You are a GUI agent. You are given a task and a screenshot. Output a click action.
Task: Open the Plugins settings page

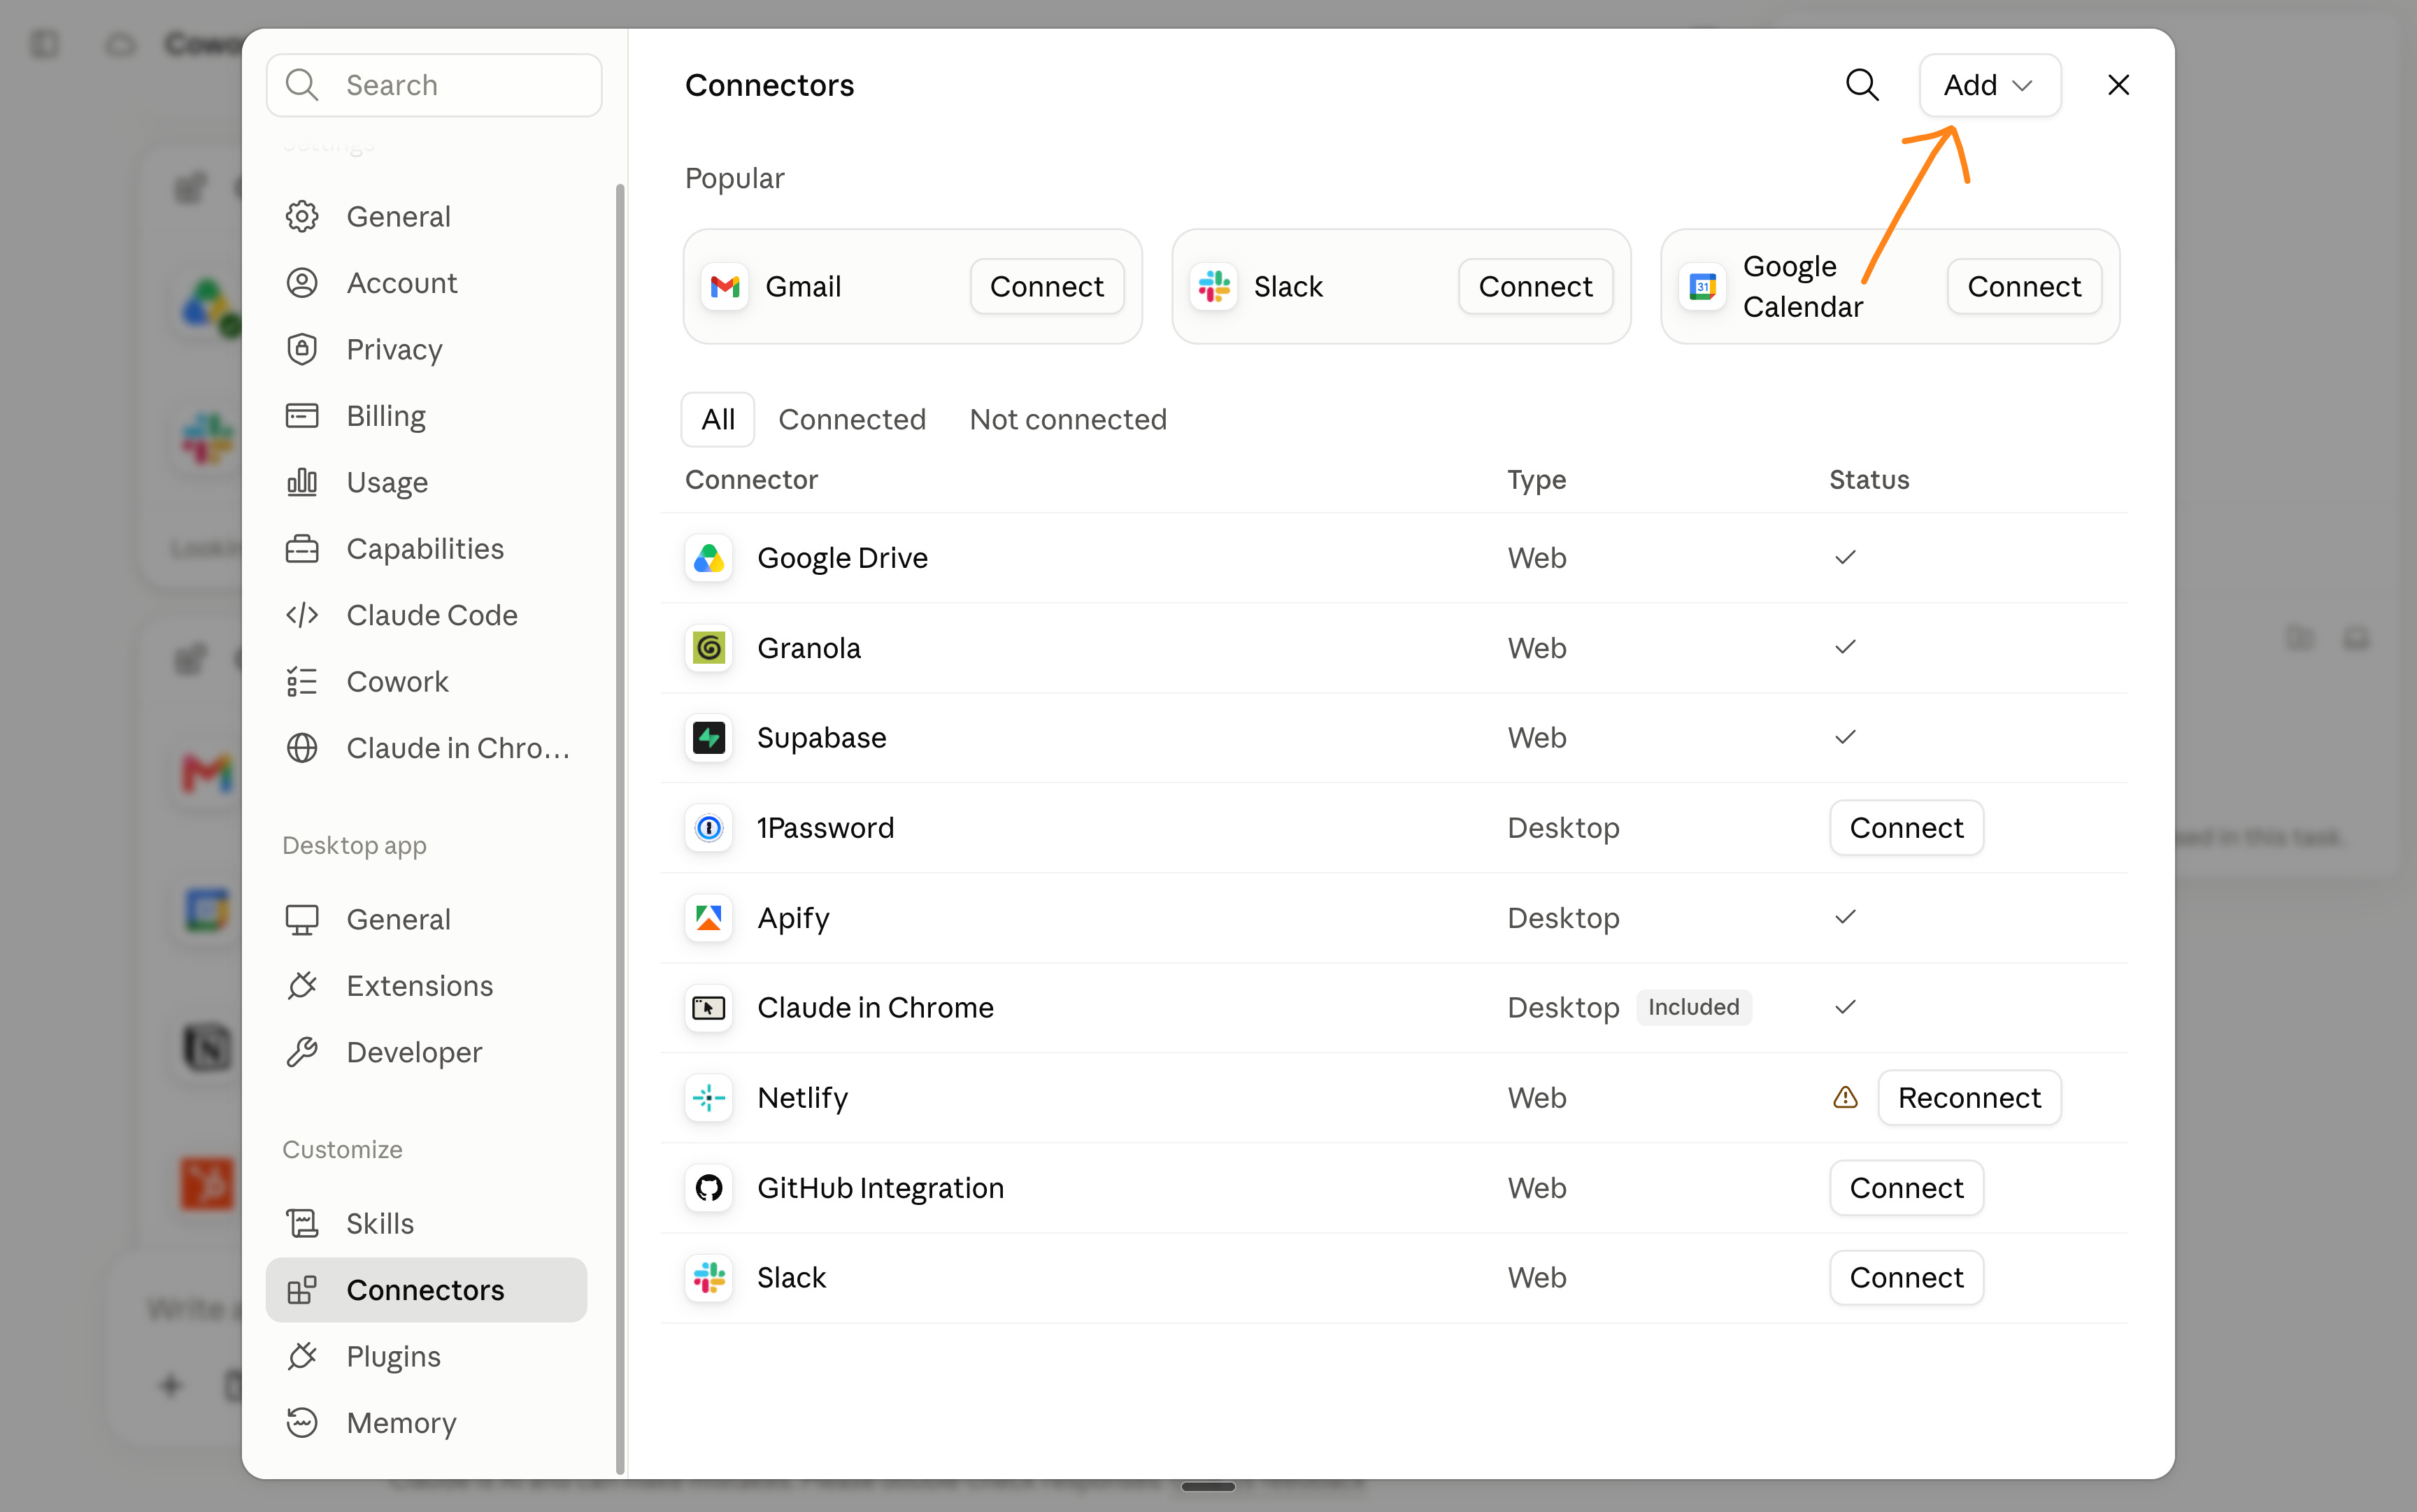(x=426, y=1357)
